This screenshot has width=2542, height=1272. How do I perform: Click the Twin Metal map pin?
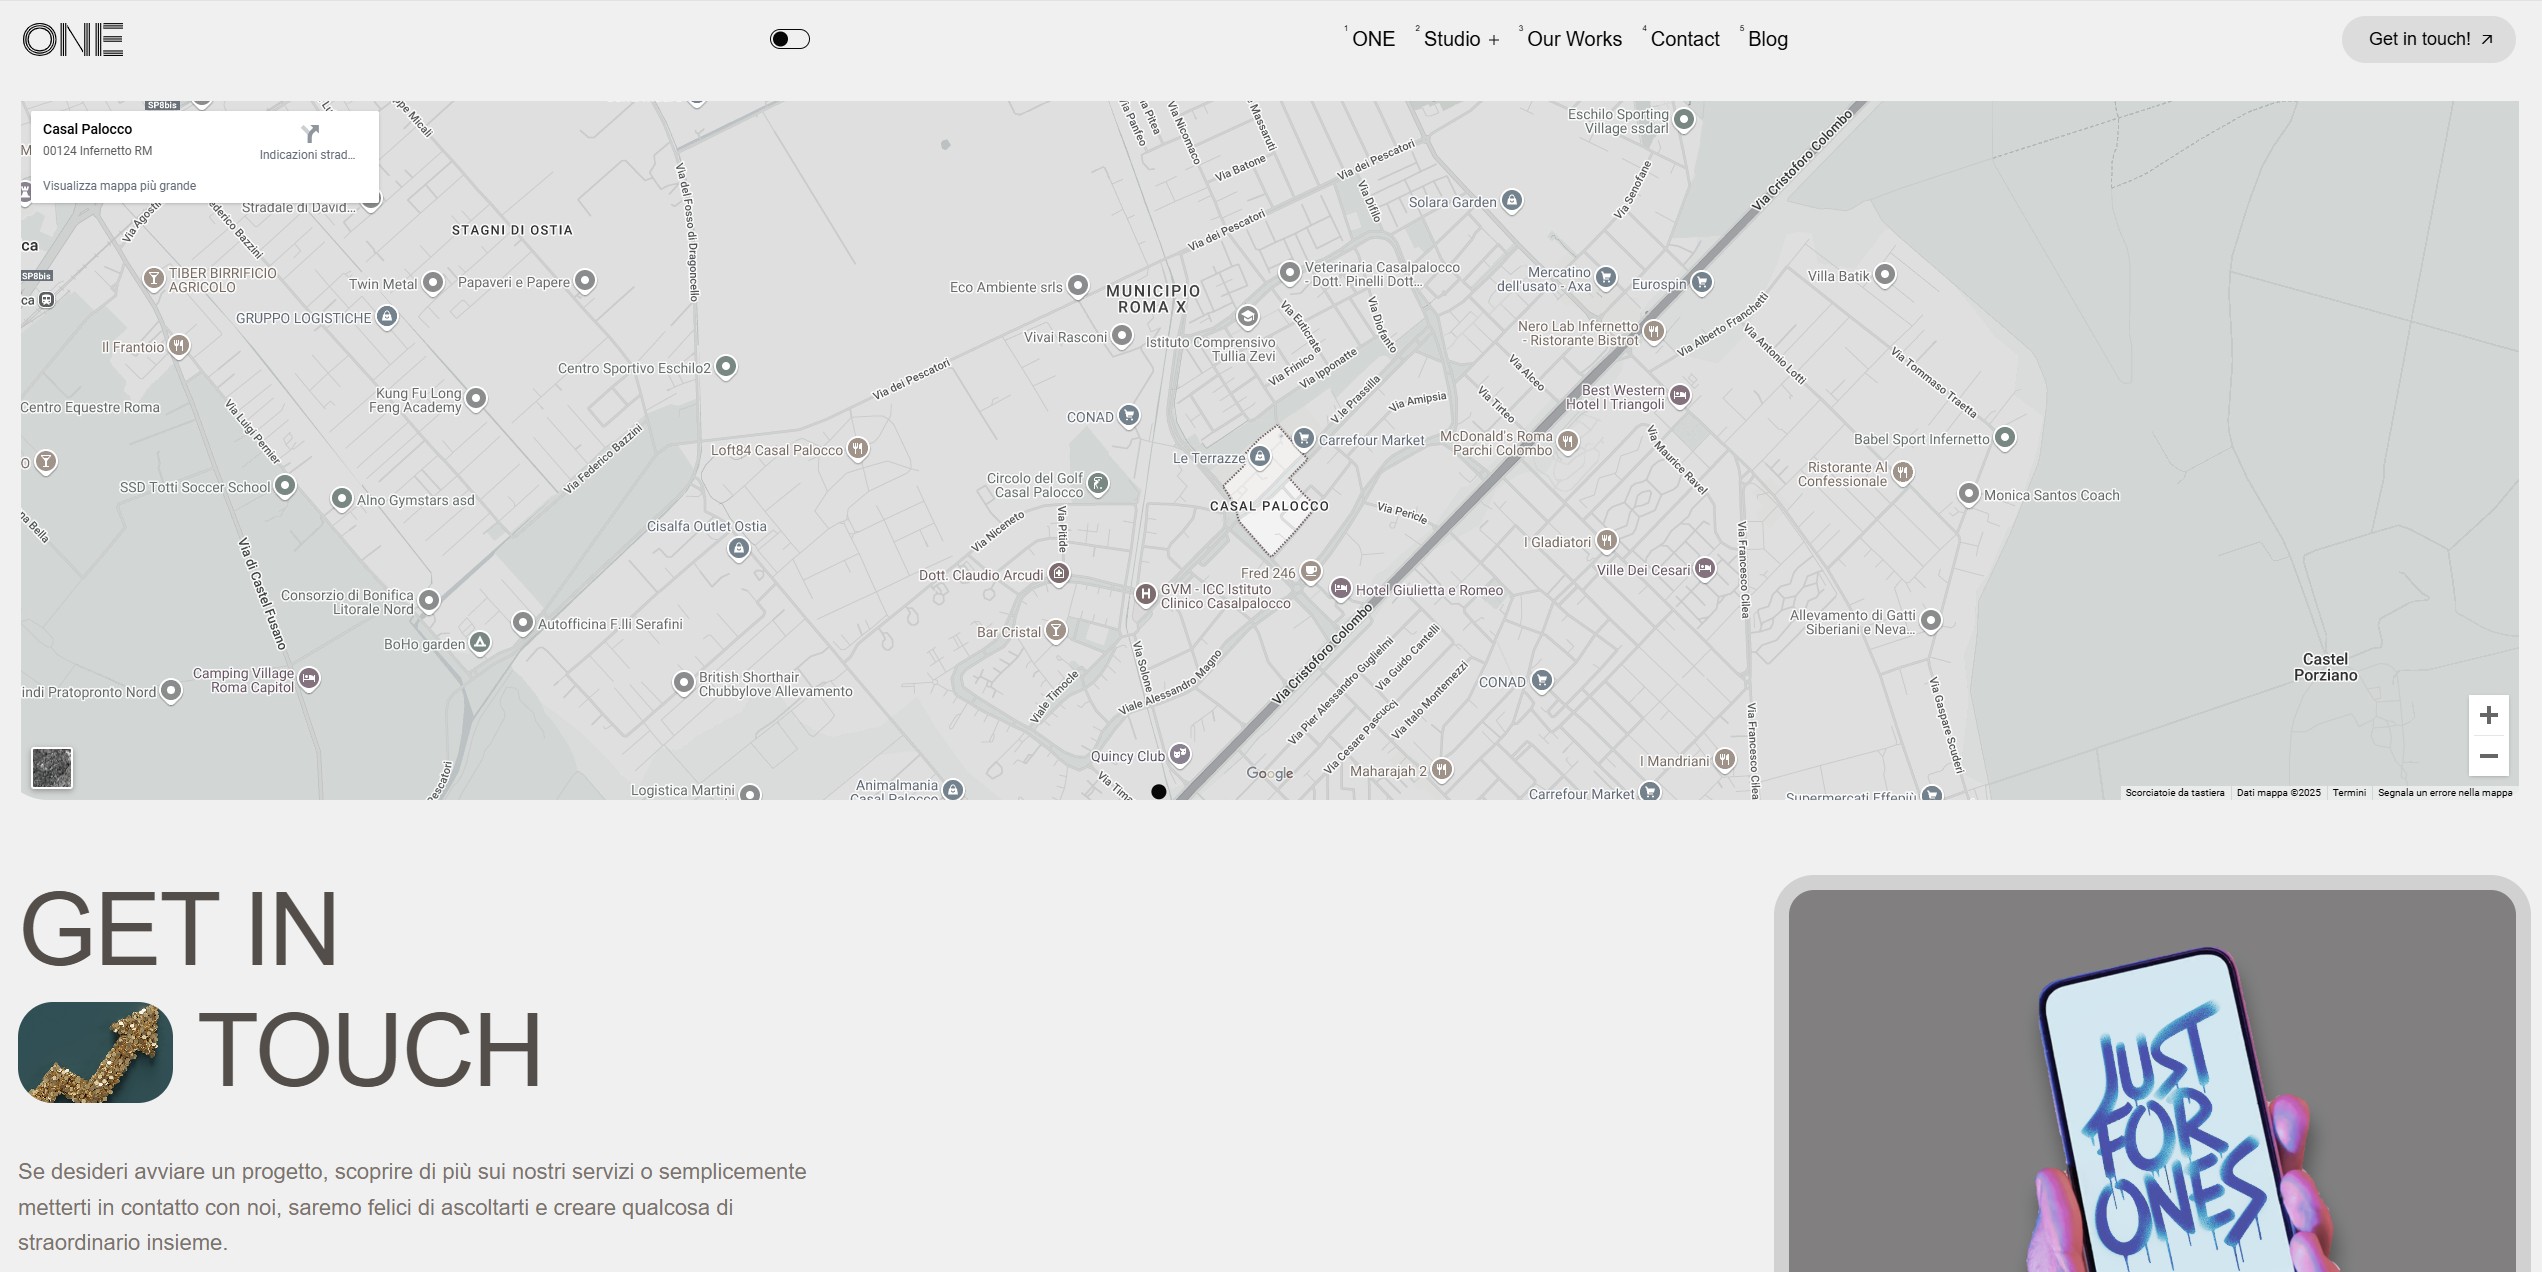click(x=433, y=283)
